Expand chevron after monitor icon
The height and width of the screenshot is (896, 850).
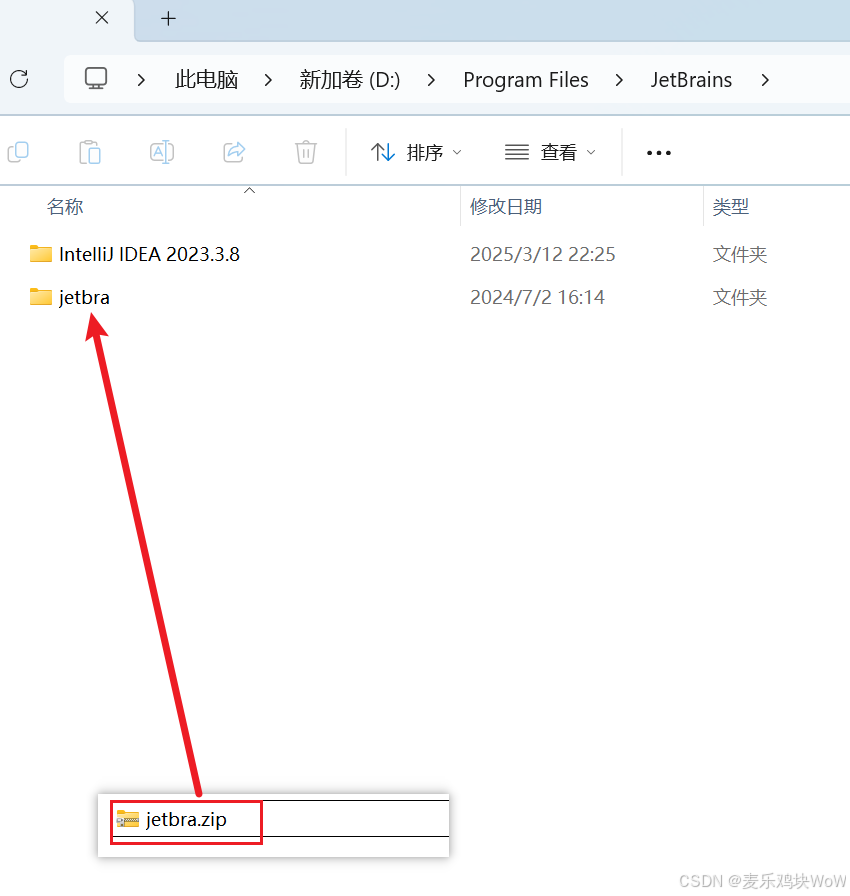[x=141, y=80]
